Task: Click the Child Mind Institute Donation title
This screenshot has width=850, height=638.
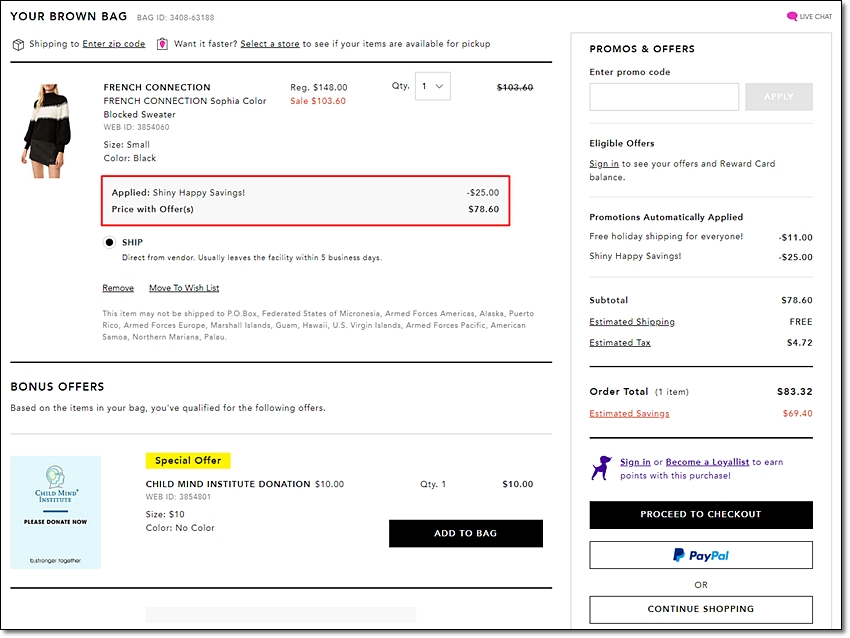Action: pyautogui.click(x=228, y=484)
